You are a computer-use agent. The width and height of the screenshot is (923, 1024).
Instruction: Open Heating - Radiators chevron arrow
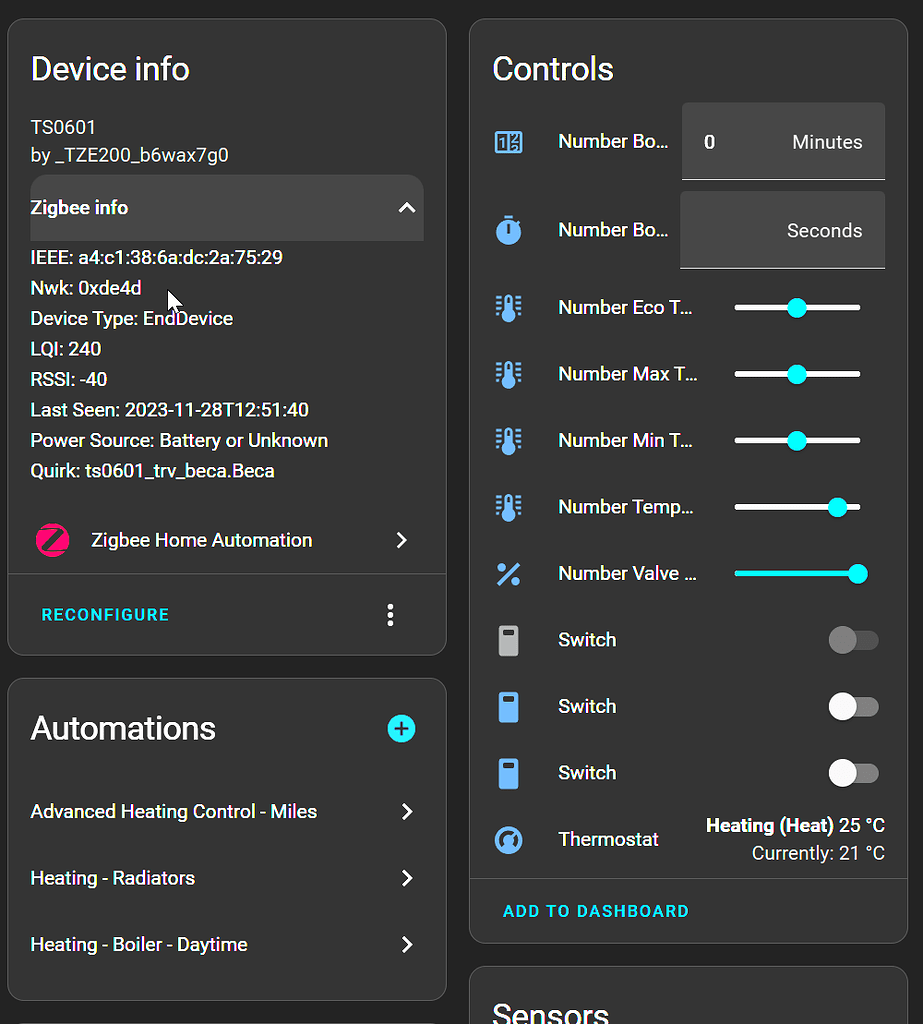[407, 878]
